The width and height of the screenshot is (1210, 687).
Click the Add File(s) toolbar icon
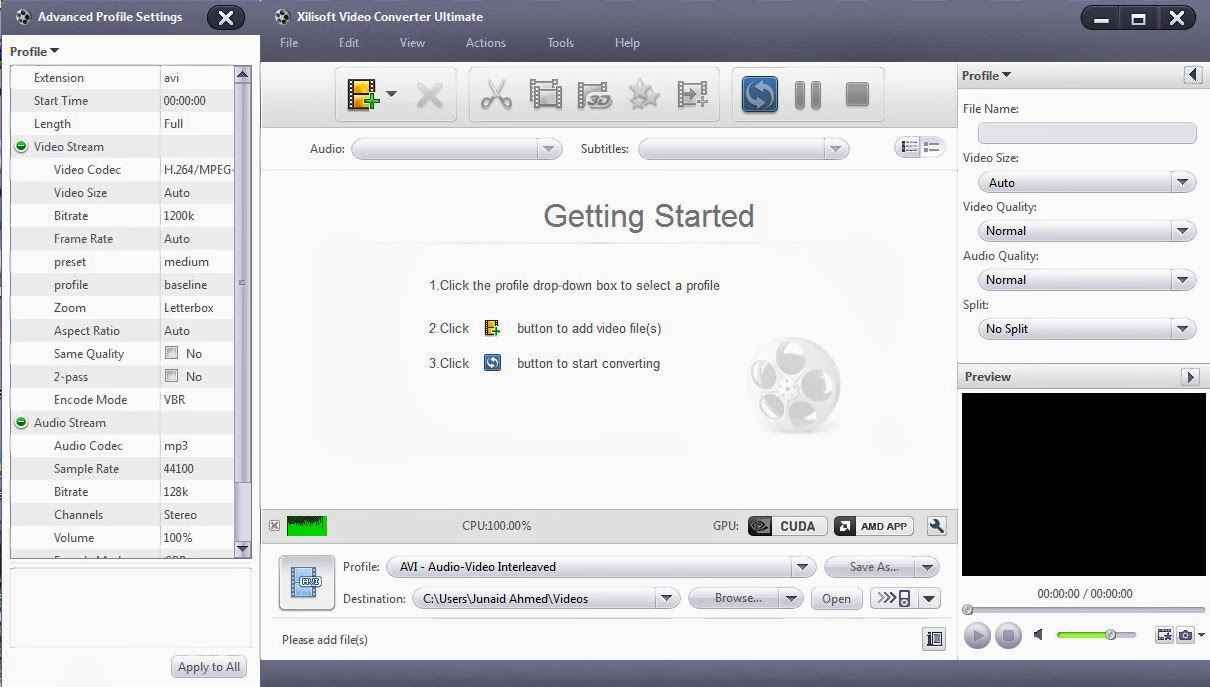[363, 95]
